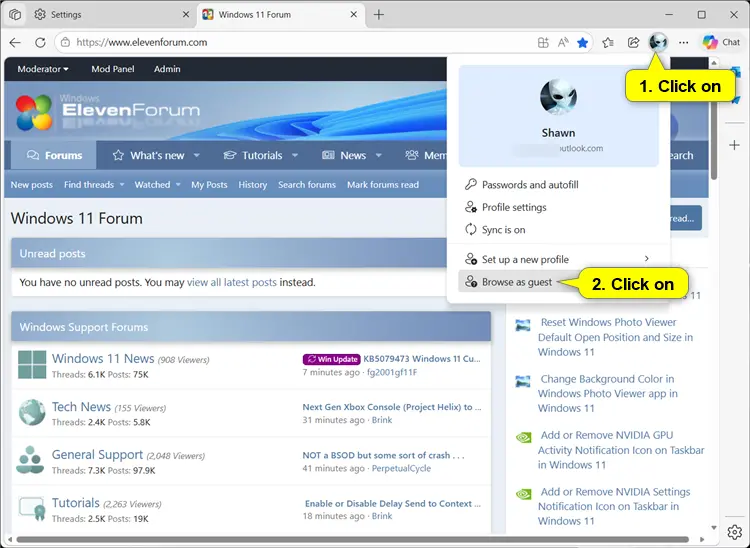View site information lock icon in address bar
This screenshot has height=548, width=750.
pyautogui.click(x=66, y=43)
